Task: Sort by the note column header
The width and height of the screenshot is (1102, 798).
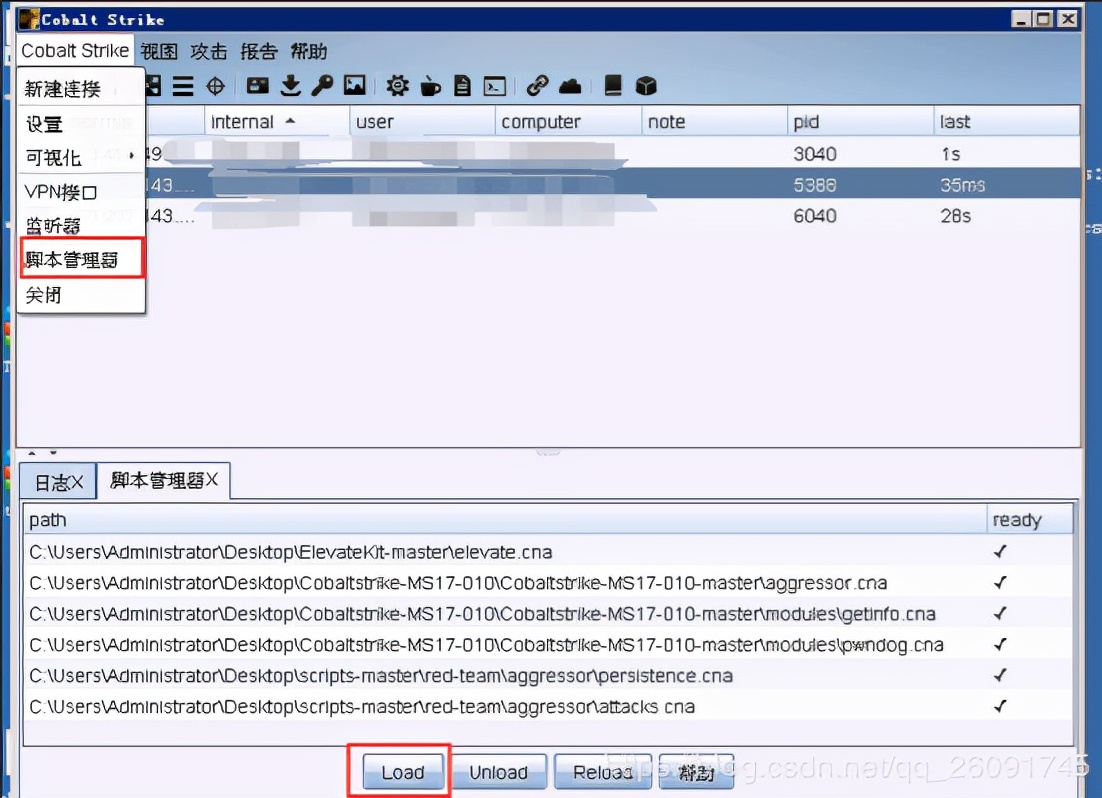Action: point(714,122)
